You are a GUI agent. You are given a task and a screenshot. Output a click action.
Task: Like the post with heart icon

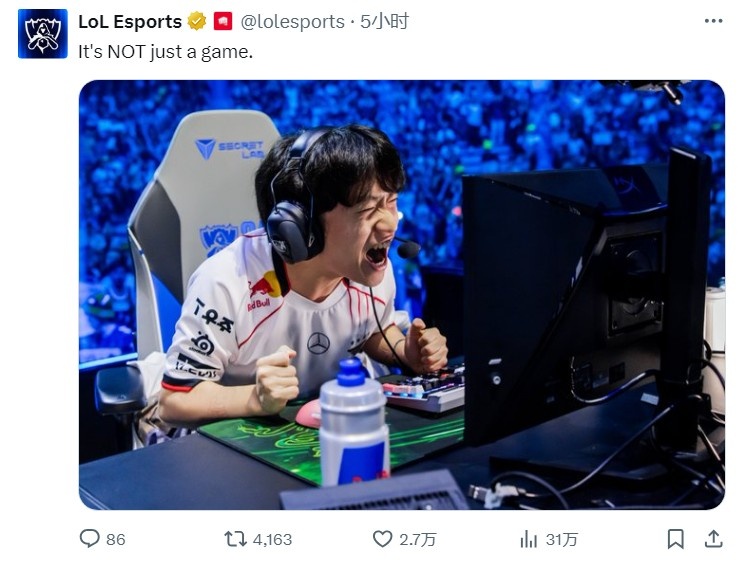(x=382, y=539)
